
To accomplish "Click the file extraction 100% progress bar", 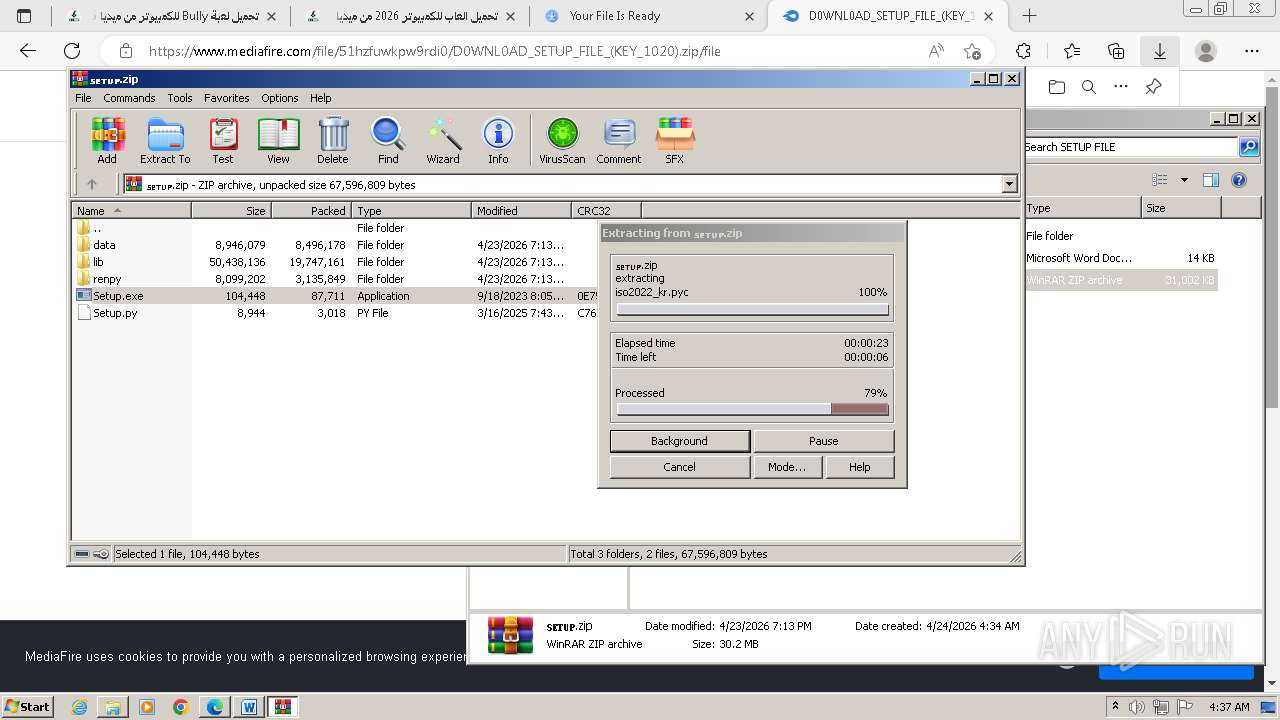I will [752, 309].
